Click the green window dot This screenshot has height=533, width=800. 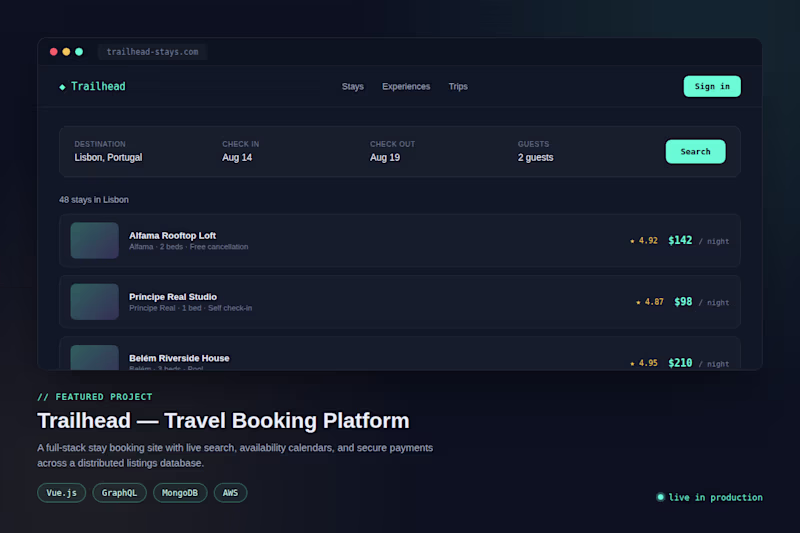(x=79, y=52)
